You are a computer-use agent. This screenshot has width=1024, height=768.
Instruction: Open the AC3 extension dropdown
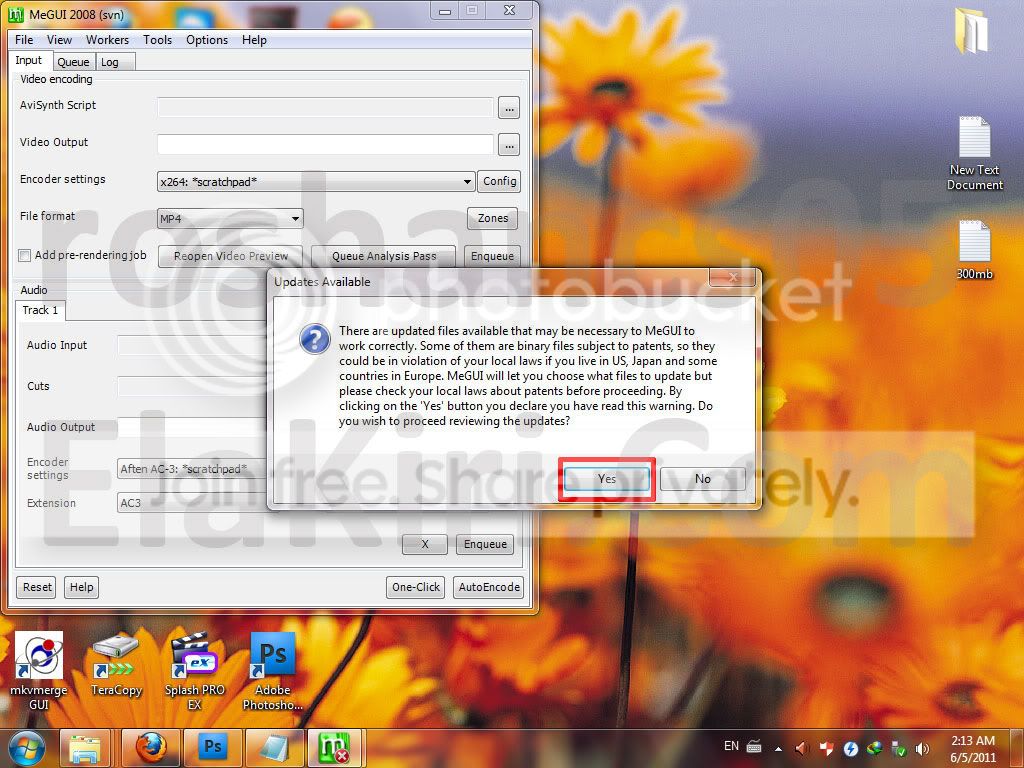(x=193, y=503)
